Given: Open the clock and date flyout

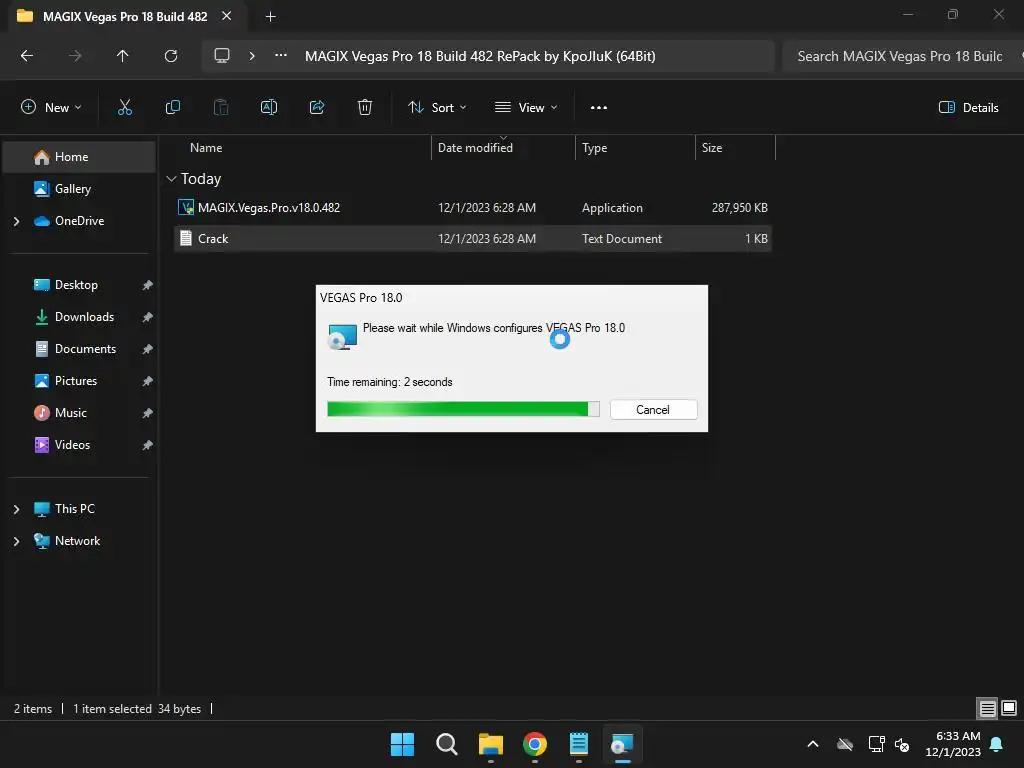Looking at the screenshot, I should coord(953,744).
